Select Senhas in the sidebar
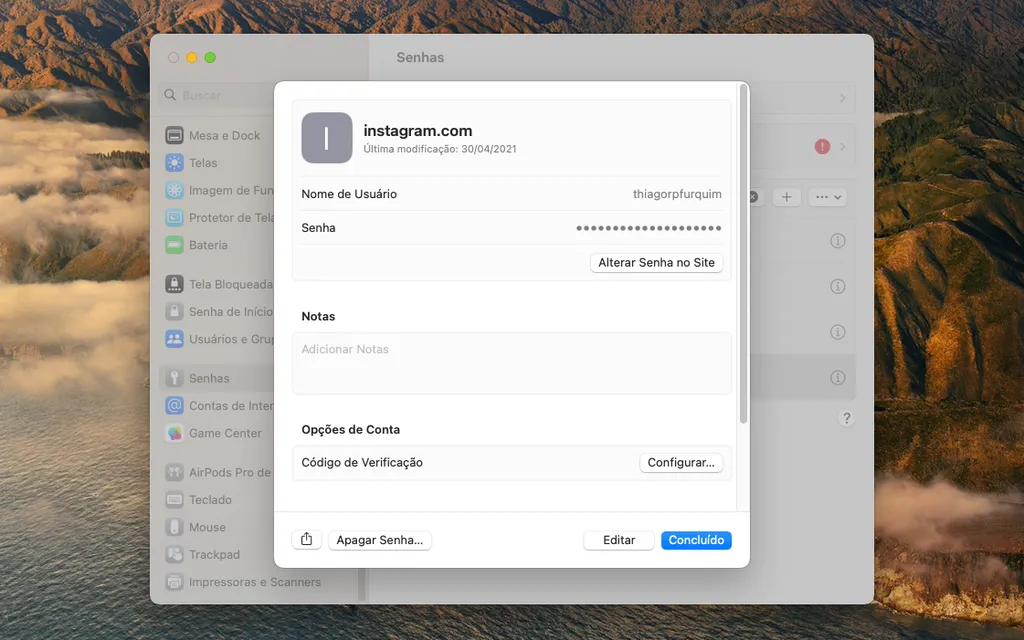 point(216,378)
